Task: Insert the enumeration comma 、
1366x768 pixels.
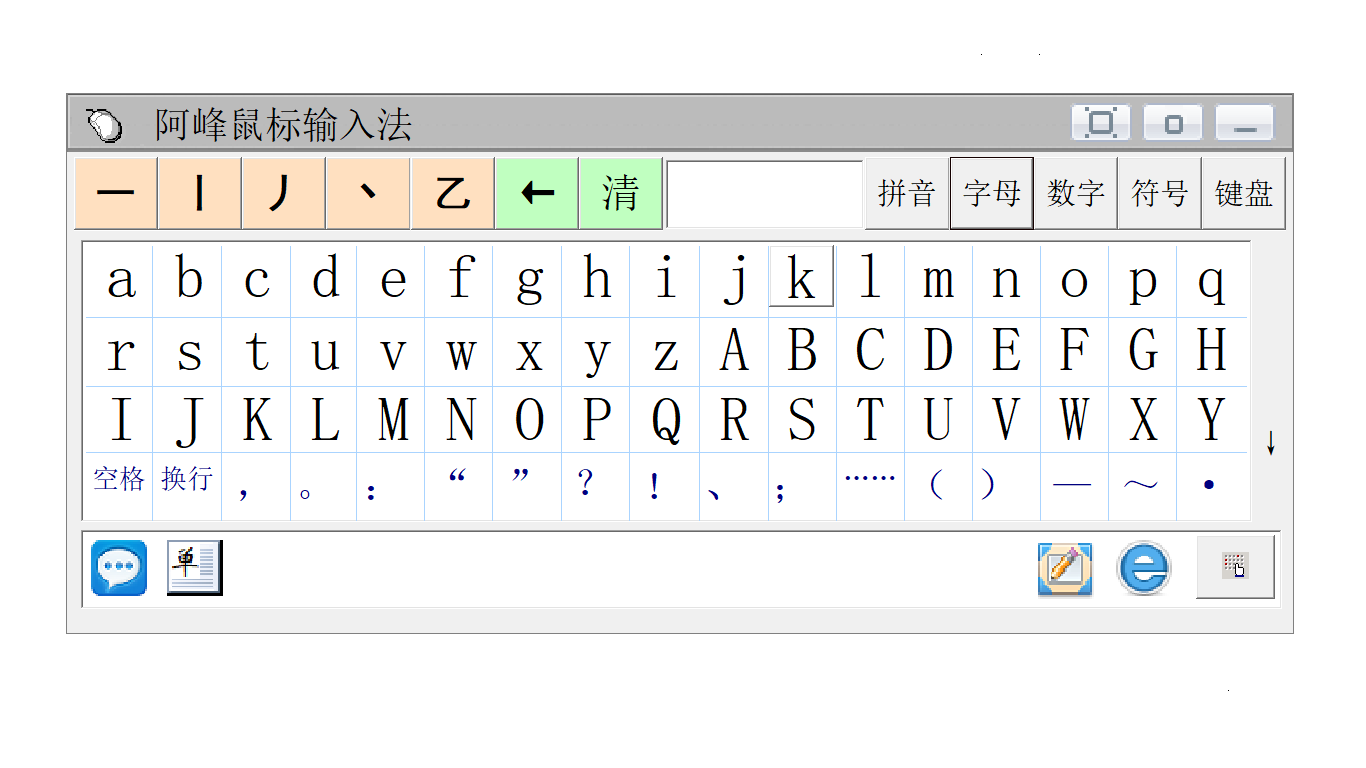Action: tap(734, 486)
